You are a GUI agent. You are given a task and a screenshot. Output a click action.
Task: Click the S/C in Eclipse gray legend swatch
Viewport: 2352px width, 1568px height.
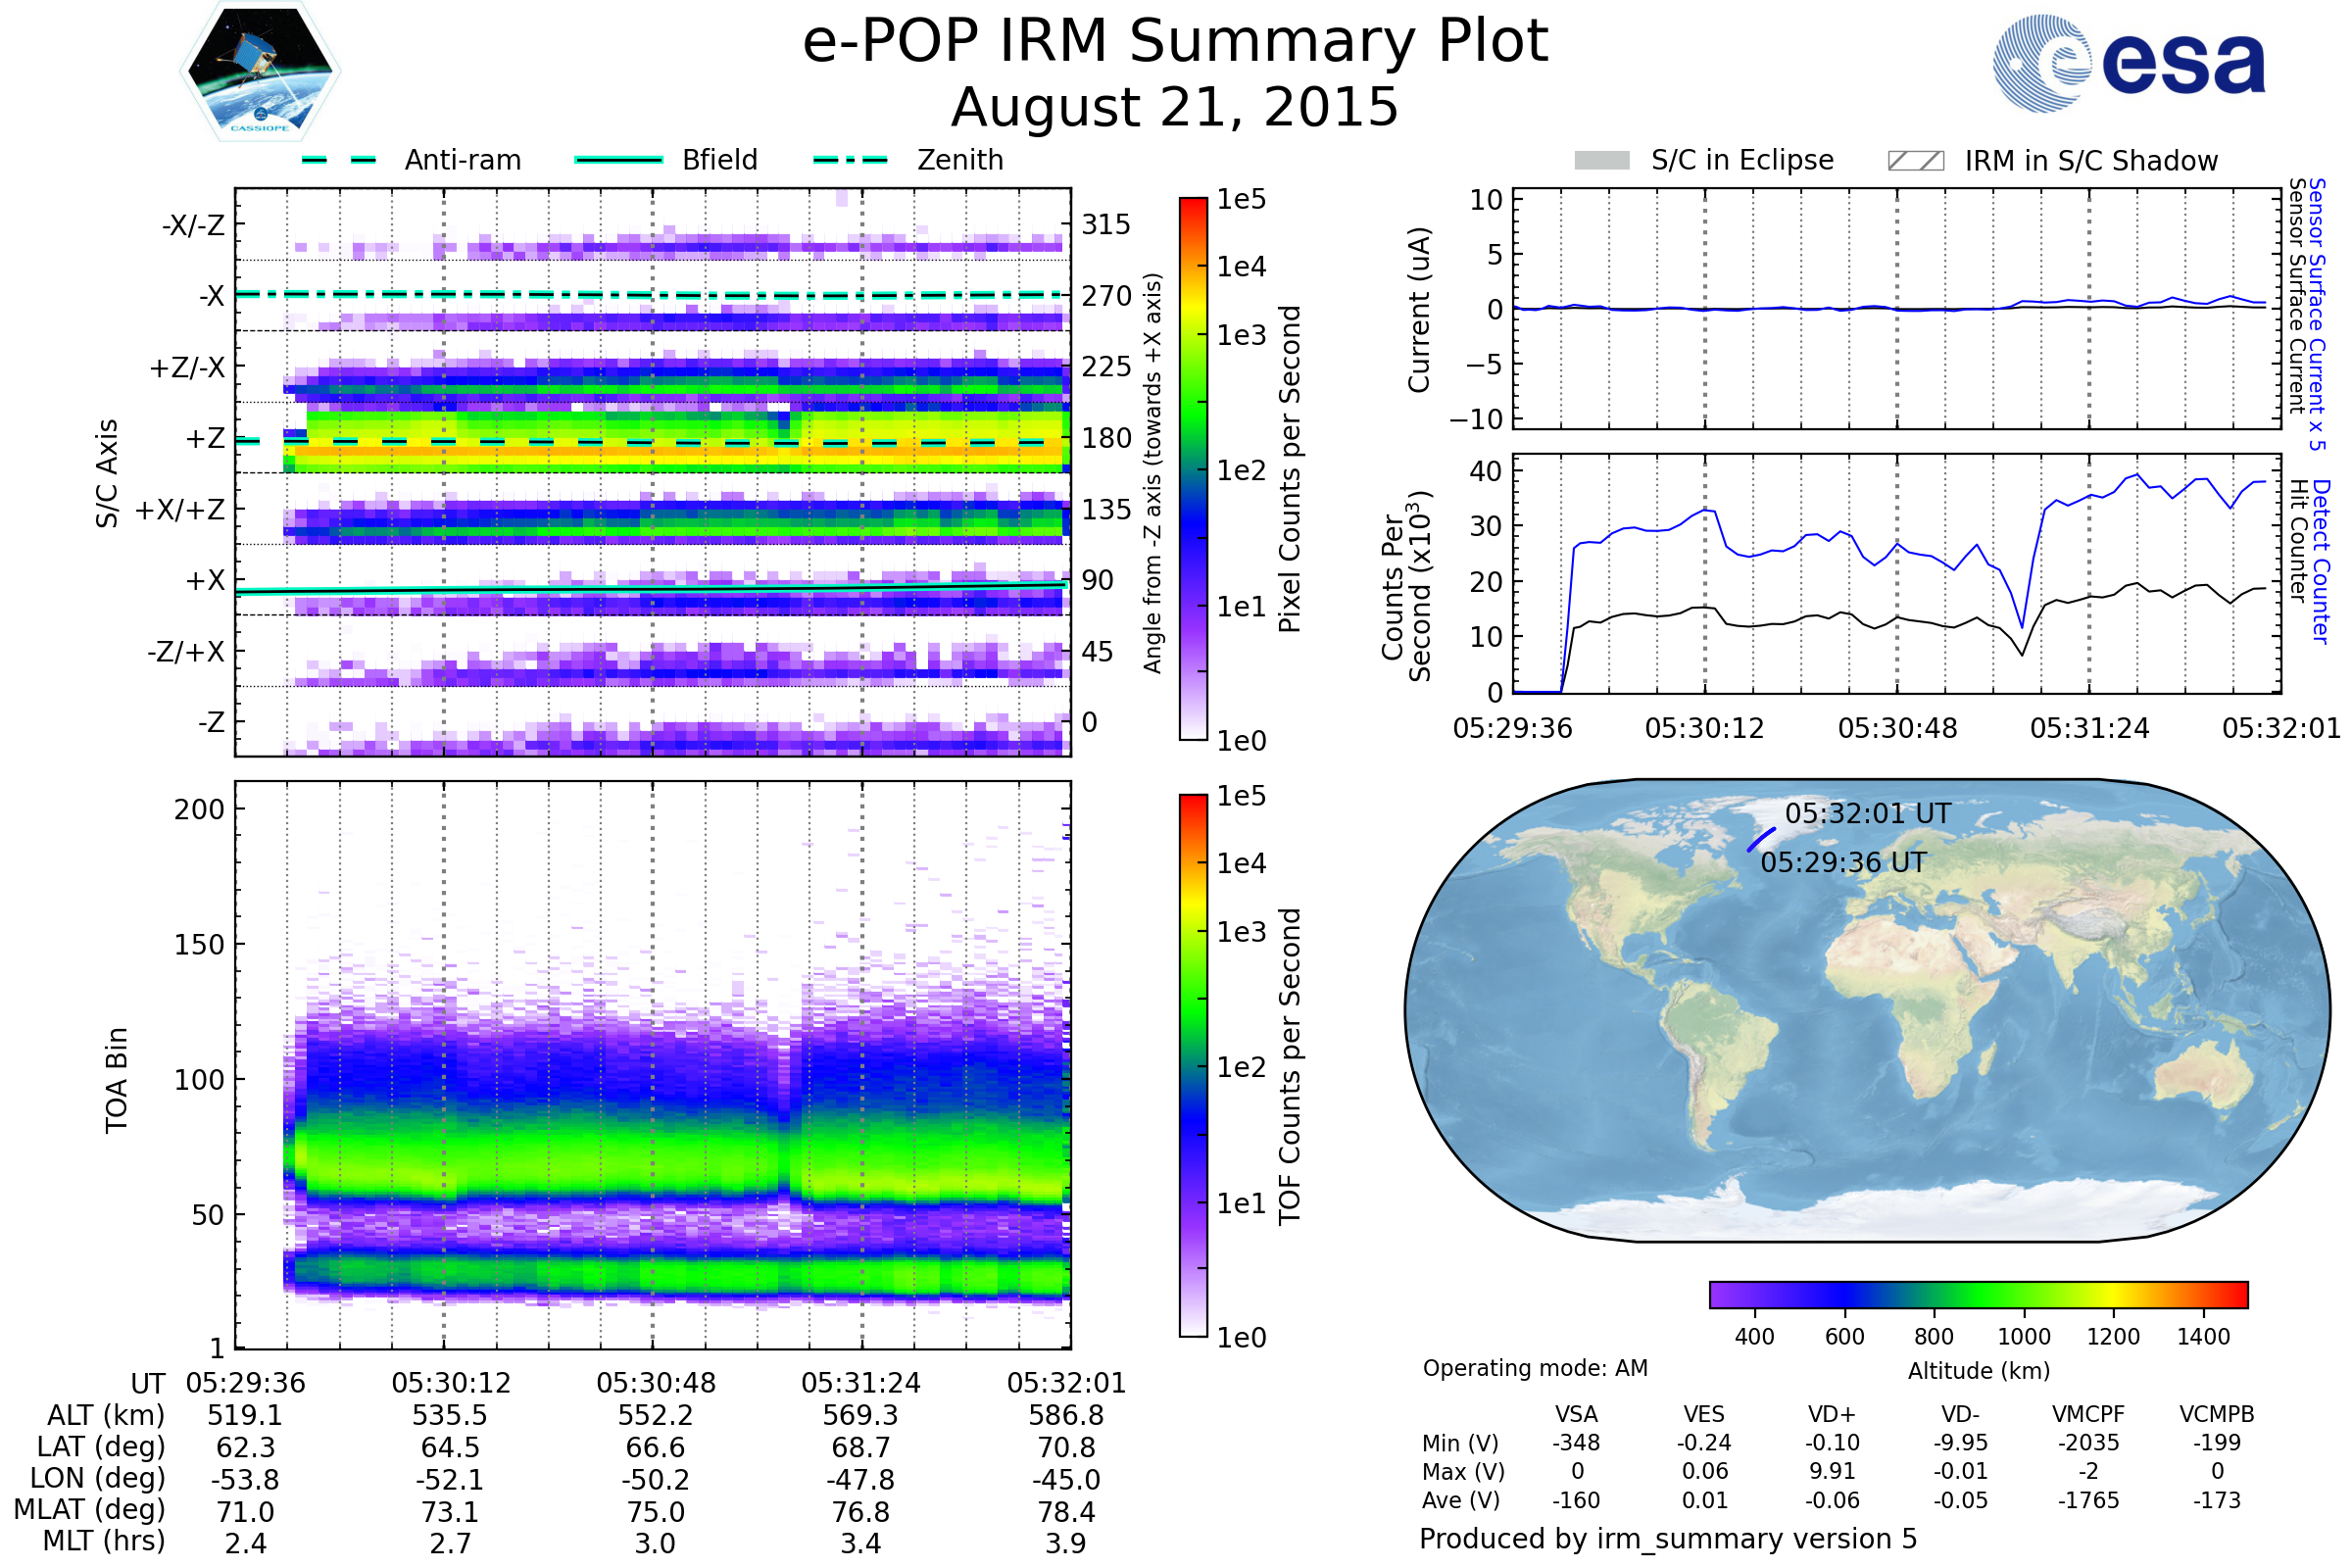pyautogui.click(x=1601, y=161)
